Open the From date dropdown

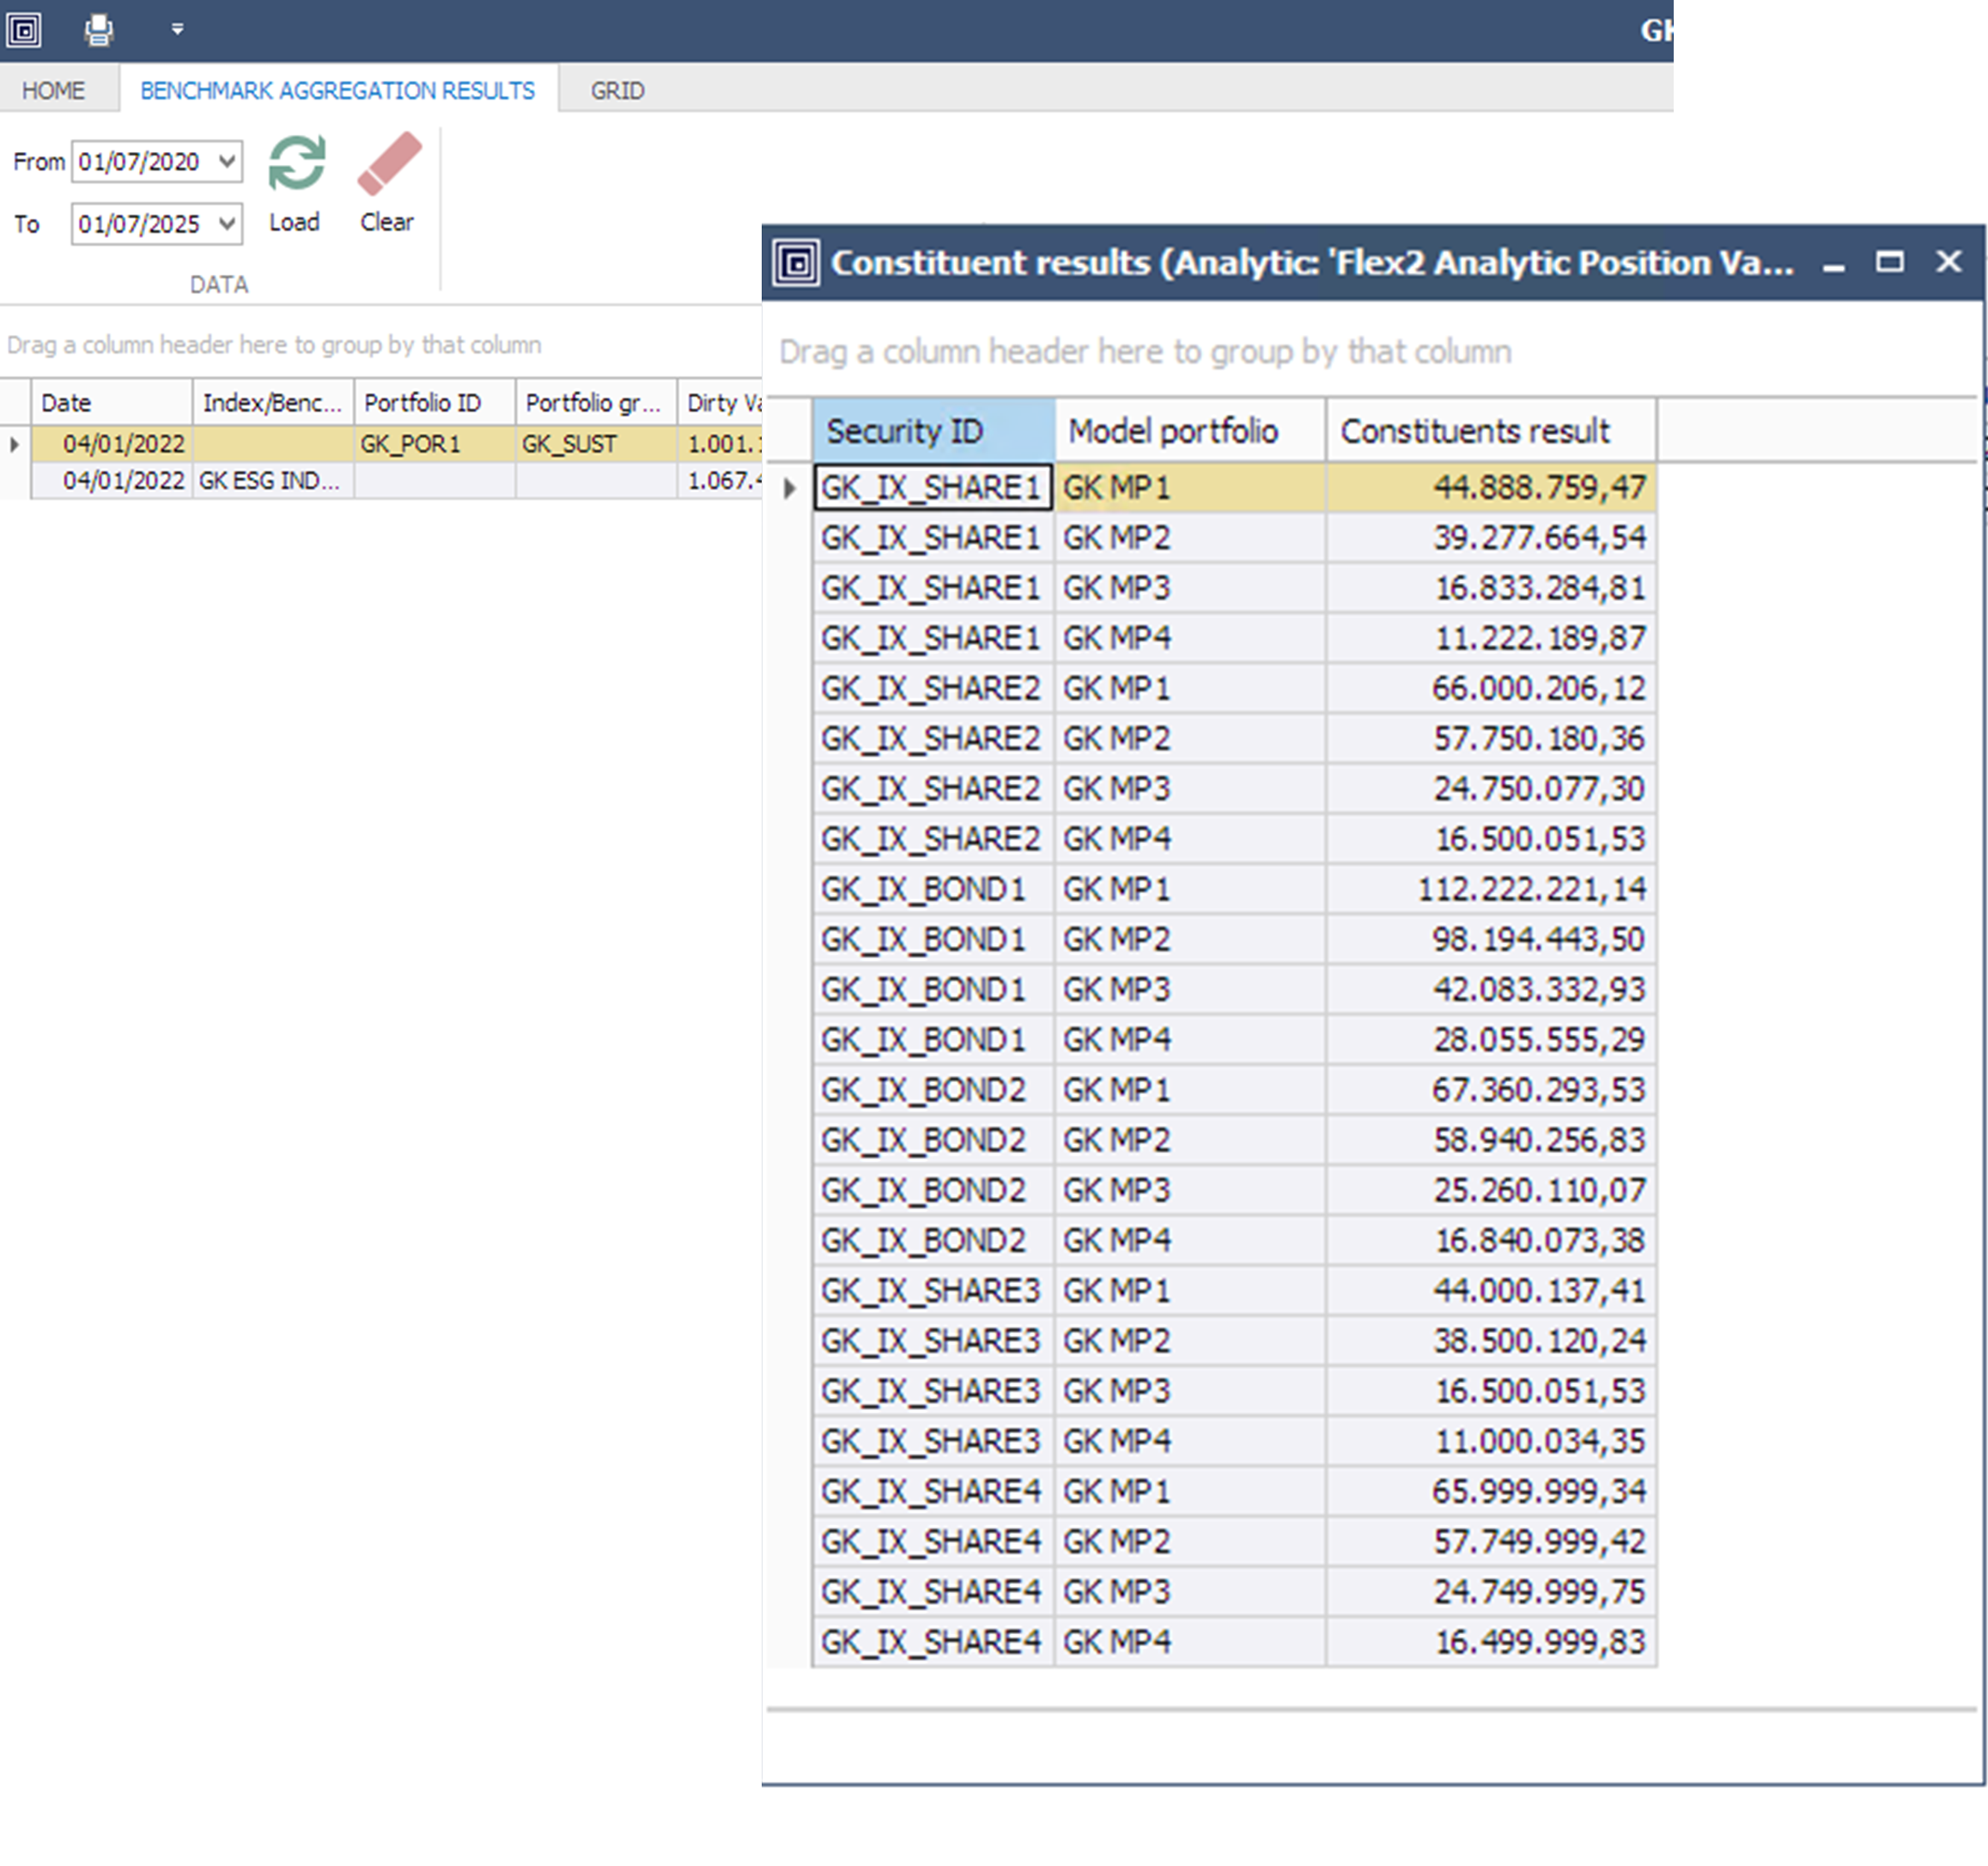pyautogui.click(x=227, y=161)
